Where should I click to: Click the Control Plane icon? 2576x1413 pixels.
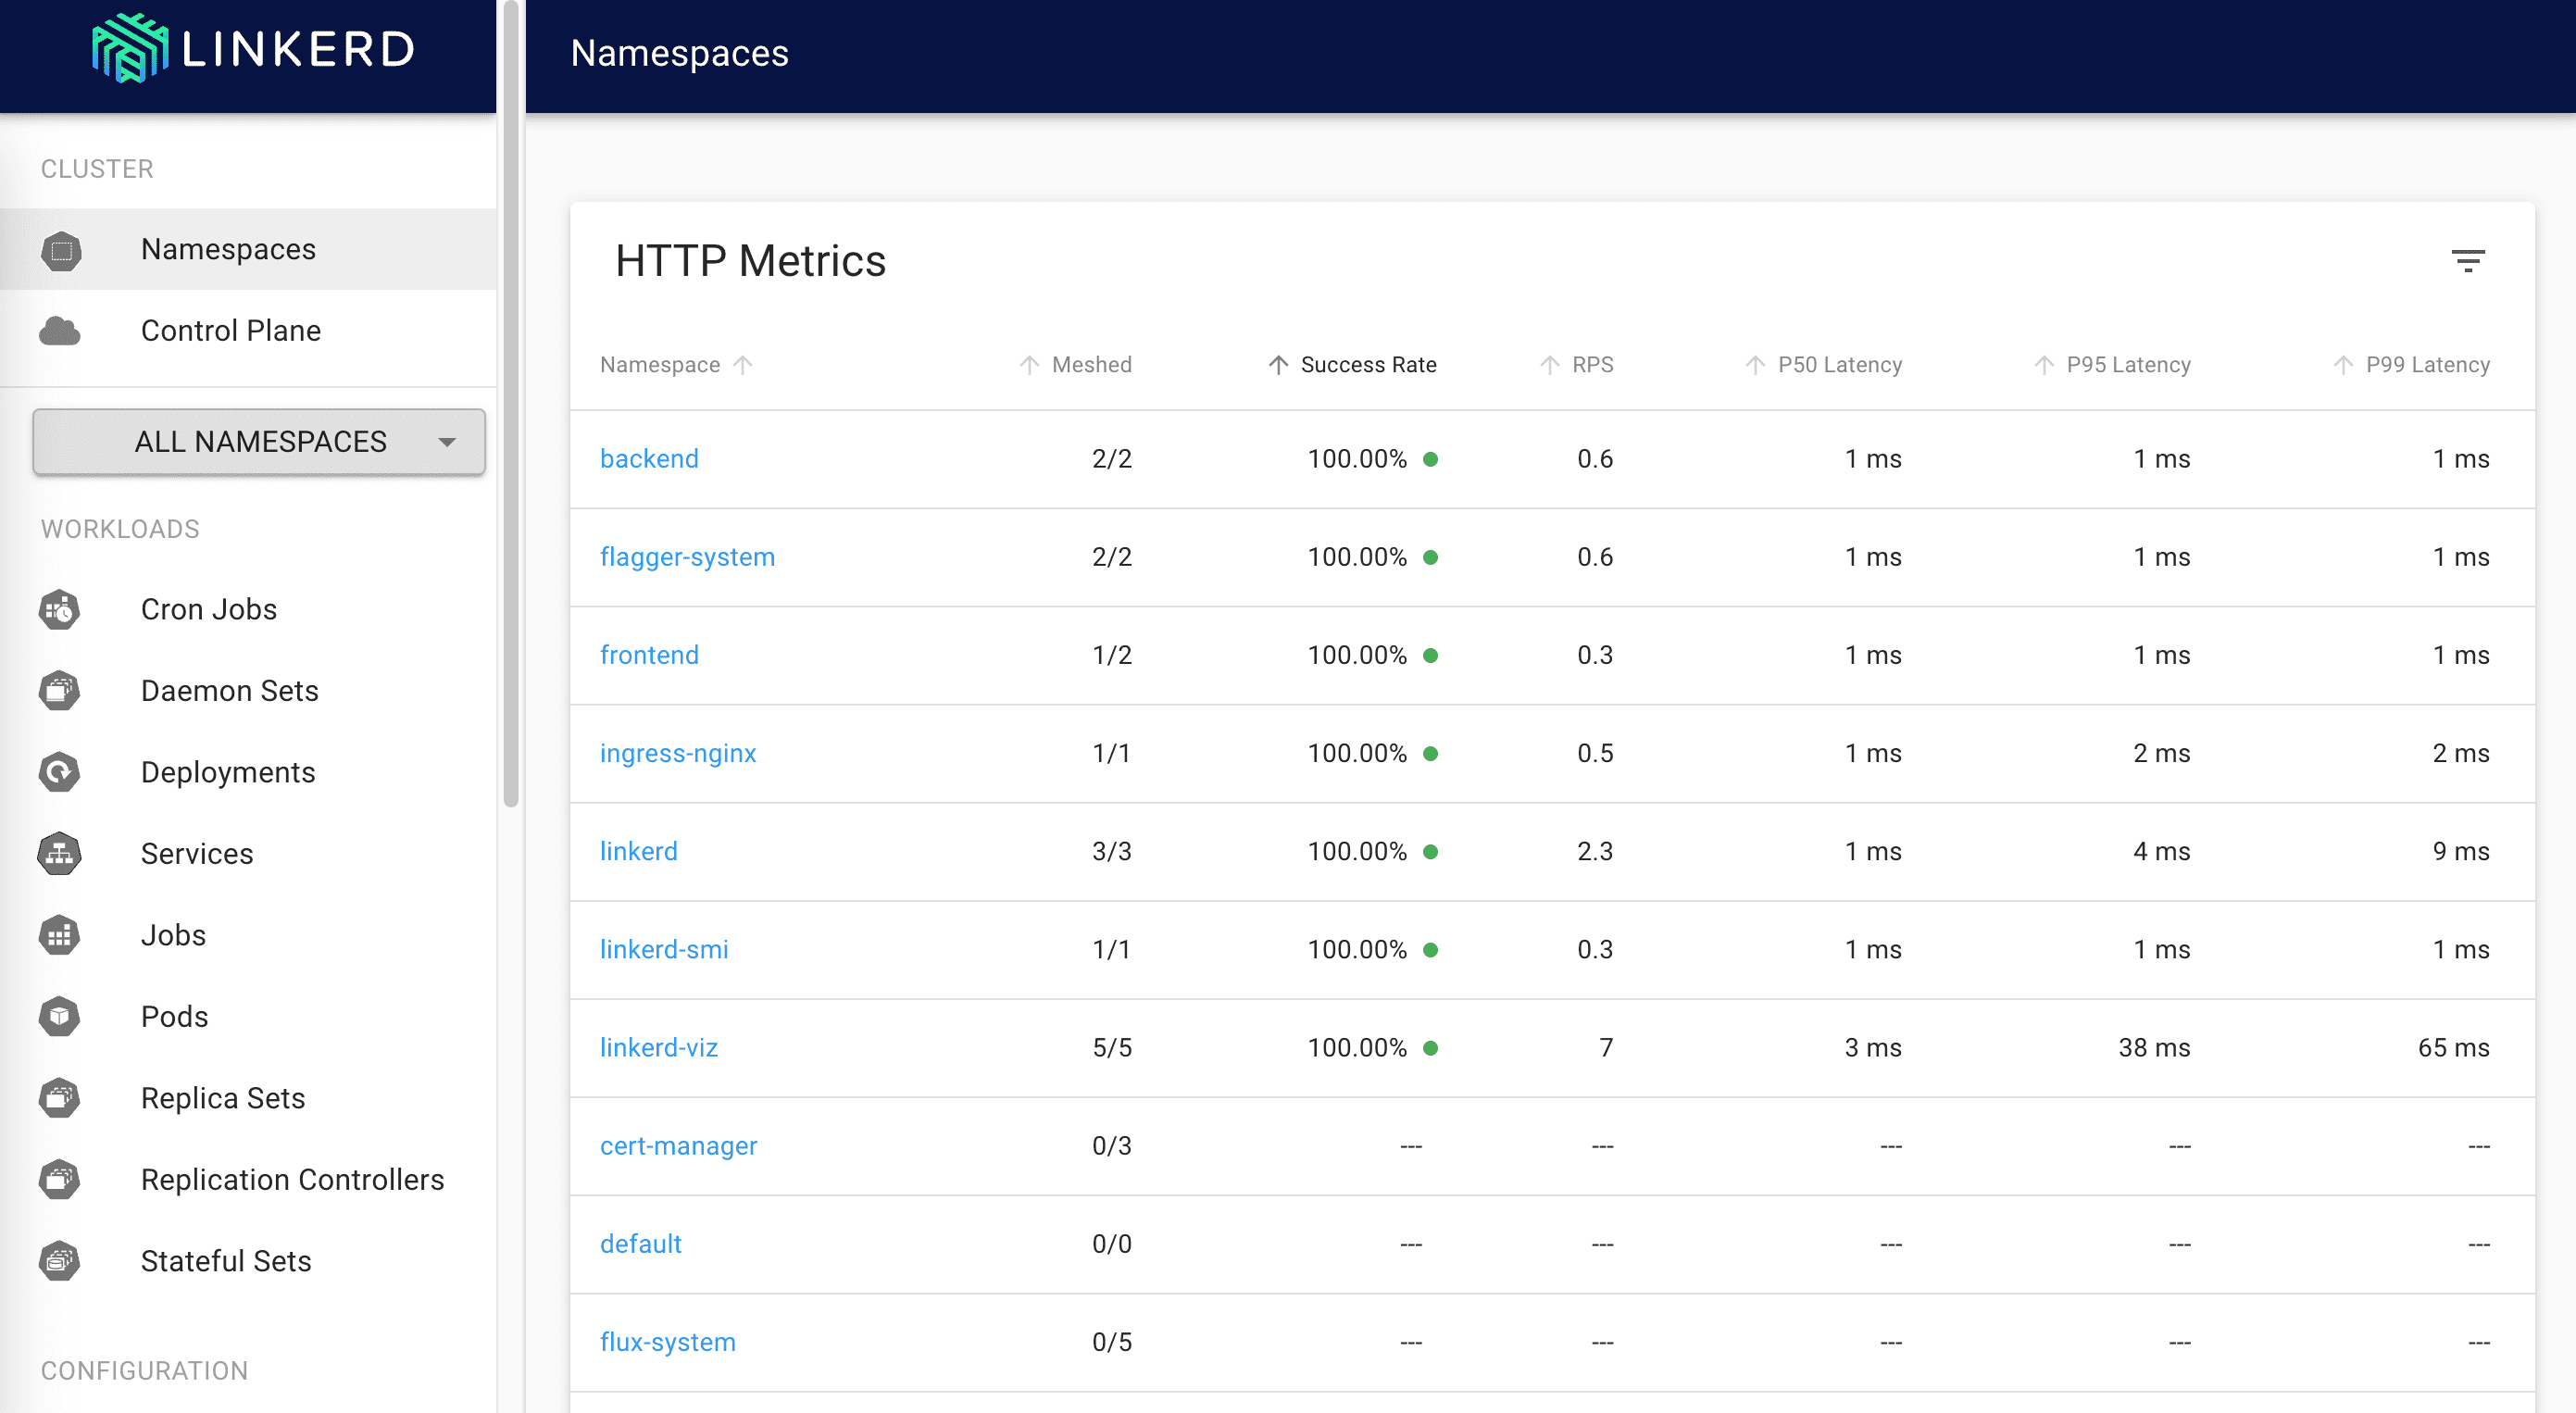pyautogui.click(x=63, y=329)
